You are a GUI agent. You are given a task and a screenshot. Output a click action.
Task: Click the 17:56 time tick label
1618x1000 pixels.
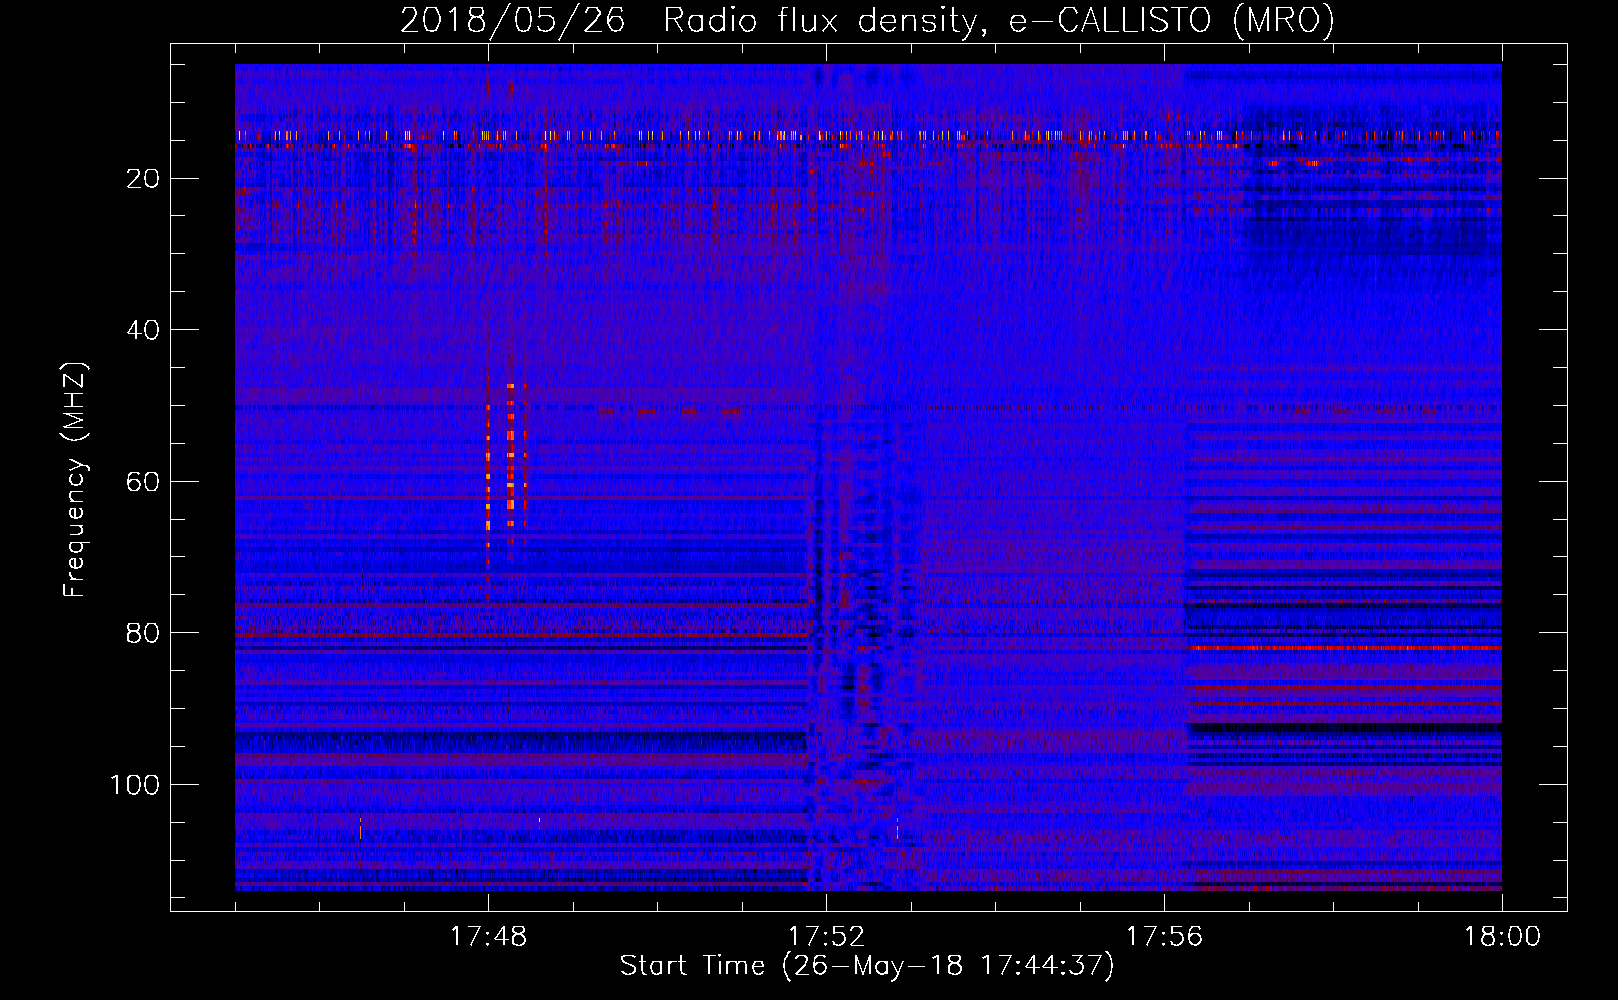click(x=1164, y=936)
